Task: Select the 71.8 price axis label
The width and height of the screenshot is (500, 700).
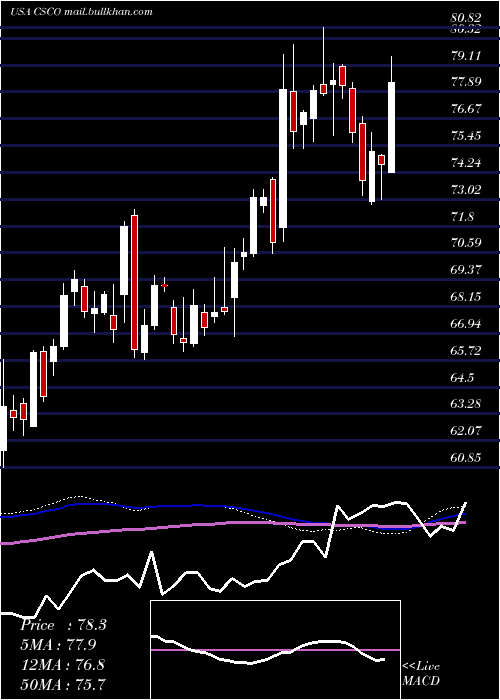Action: 462,217
